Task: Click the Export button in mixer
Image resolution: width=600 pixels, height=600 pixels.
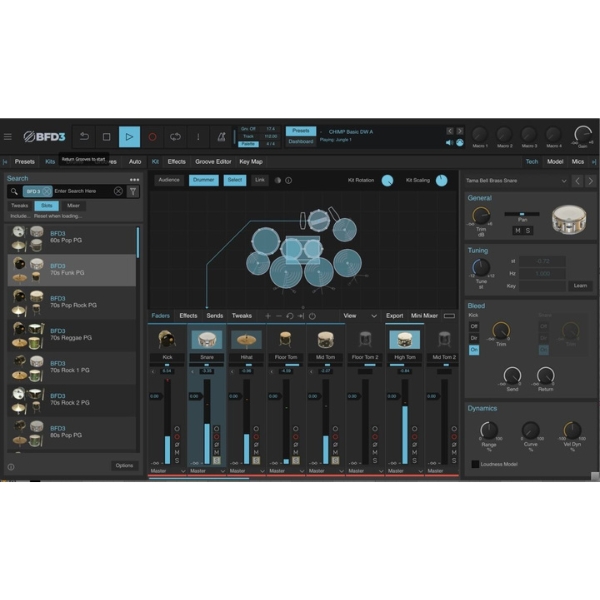Action: point(395,316)
